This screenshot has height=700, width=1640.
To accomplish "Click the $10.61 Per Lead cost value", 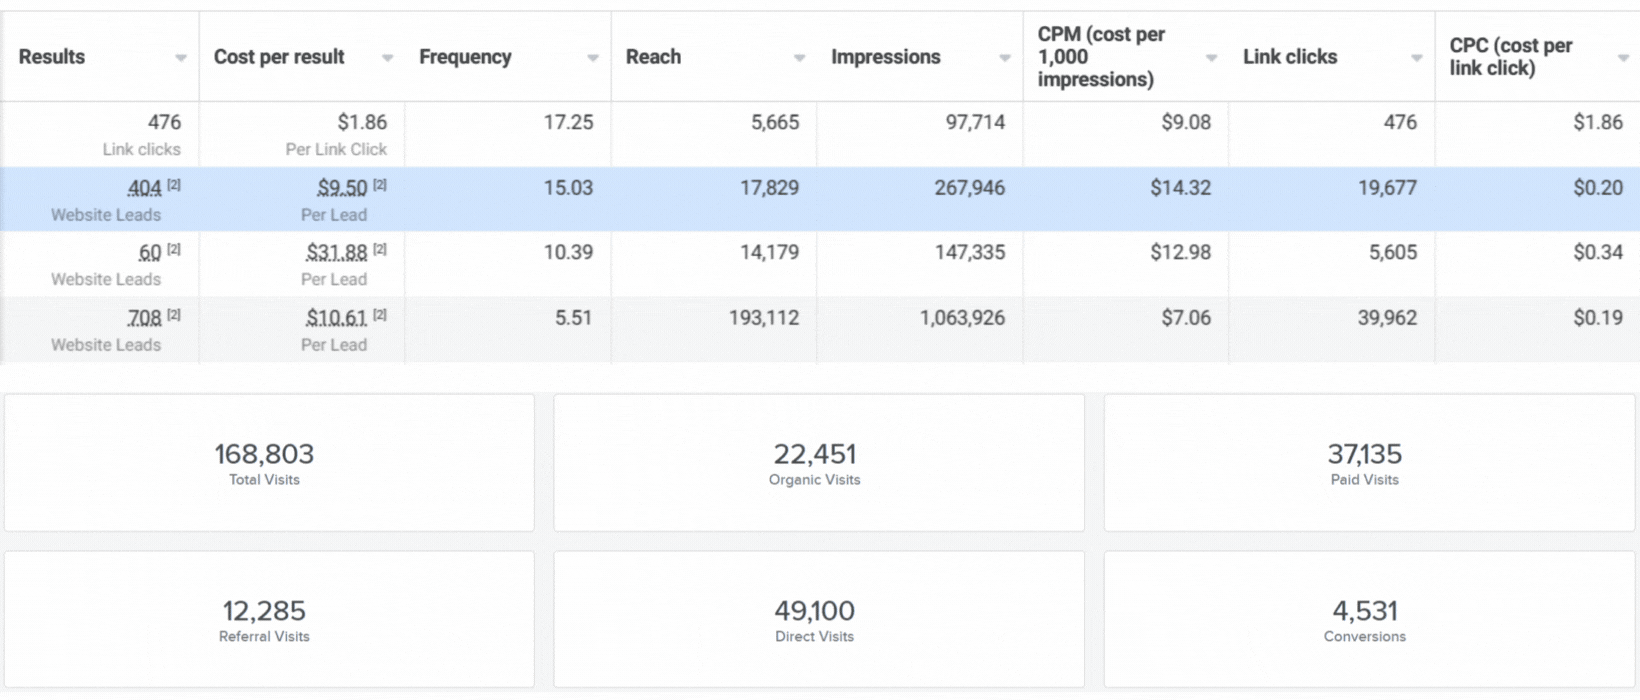I will pos(336,318).
